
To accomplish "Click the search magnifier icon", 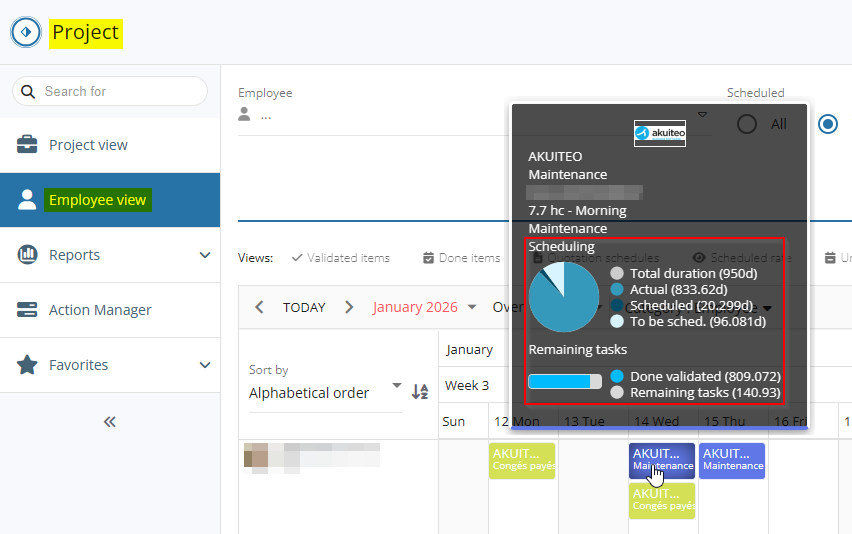I will pyautogui.click(x=28, y=91).
